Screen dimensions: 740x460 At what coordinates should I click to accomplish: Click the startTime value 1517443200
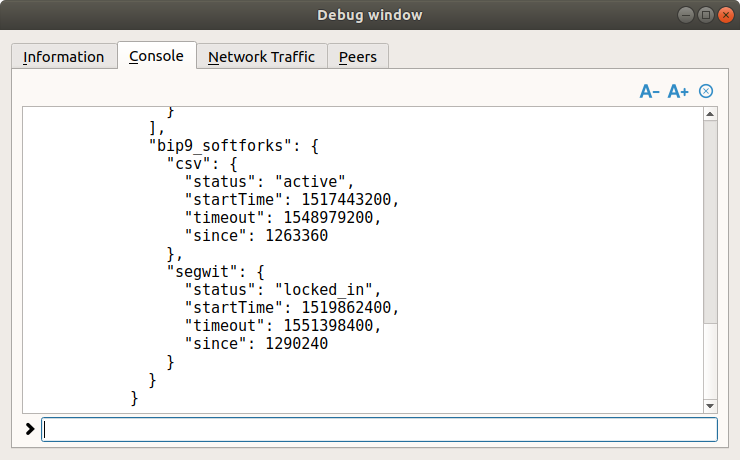click(x=346, y=200)
